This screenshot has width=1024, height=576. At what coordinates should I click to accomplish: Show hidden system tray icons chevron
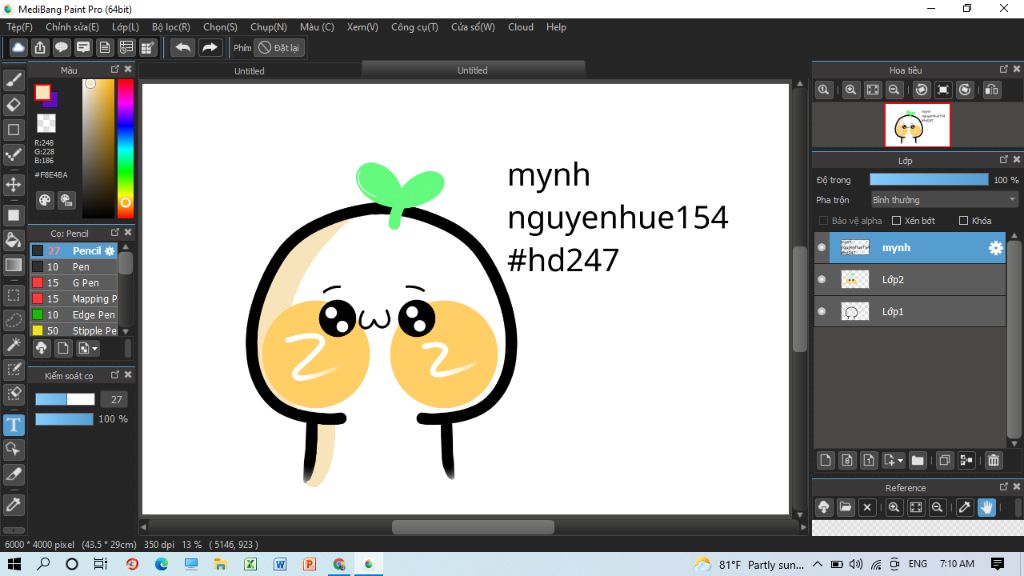click(x=818, y=564)
